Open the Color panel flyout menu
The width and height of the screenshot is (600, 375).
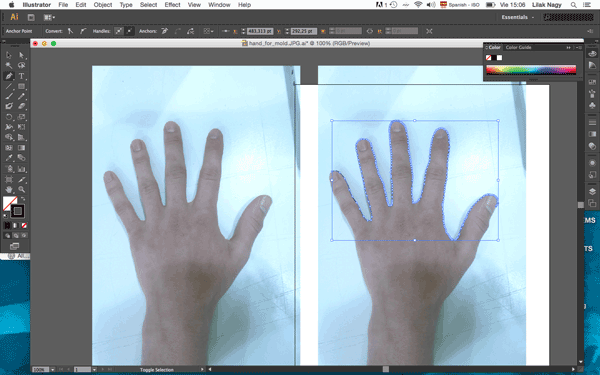click(x=579, y=47)
